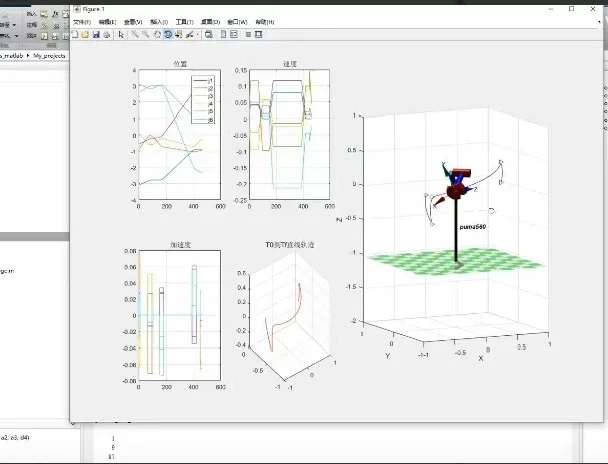Viewport: 608px width, 464px height.
Task: Click the section break icon beside 插入
Action: coord(44,14)
